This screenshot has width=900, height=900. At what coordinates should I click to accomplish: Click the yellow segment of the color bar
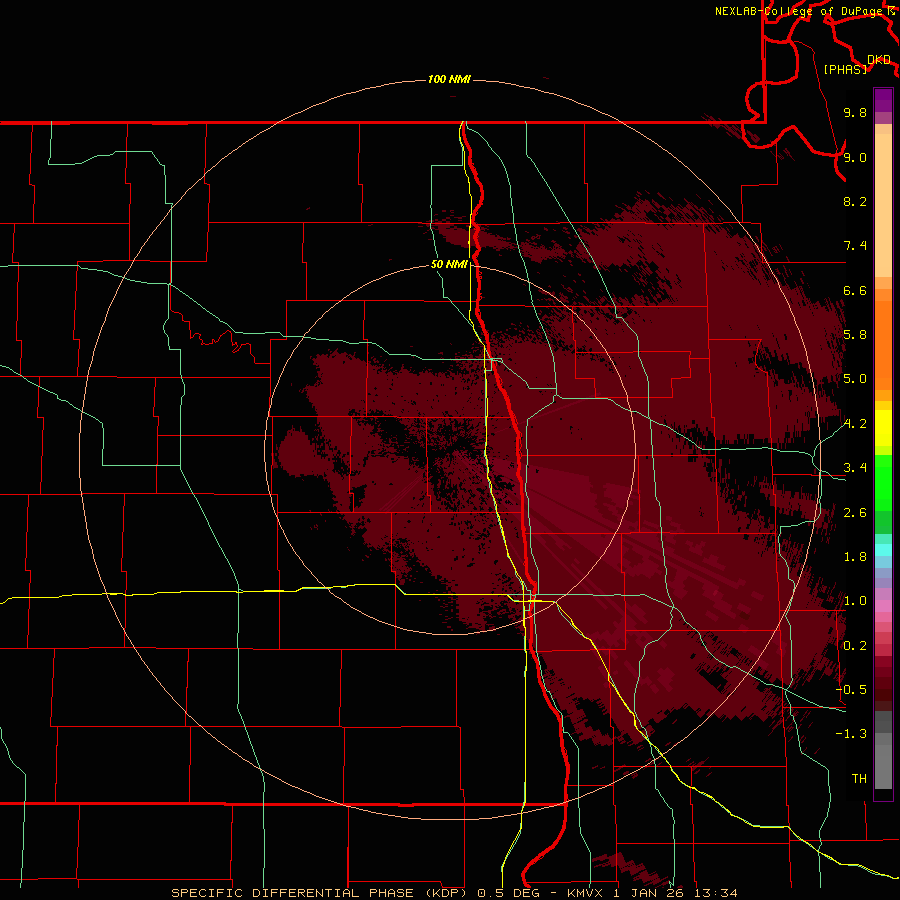883,428
